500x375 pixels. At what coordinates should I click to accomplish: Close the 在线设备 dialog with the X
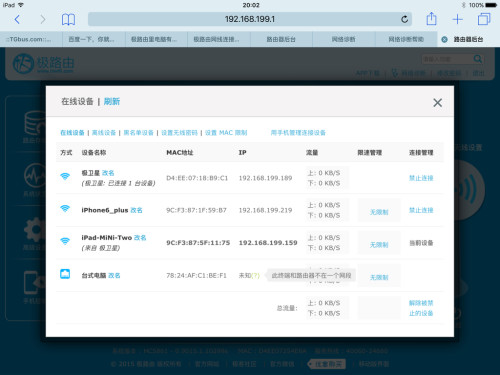(437, 102)
